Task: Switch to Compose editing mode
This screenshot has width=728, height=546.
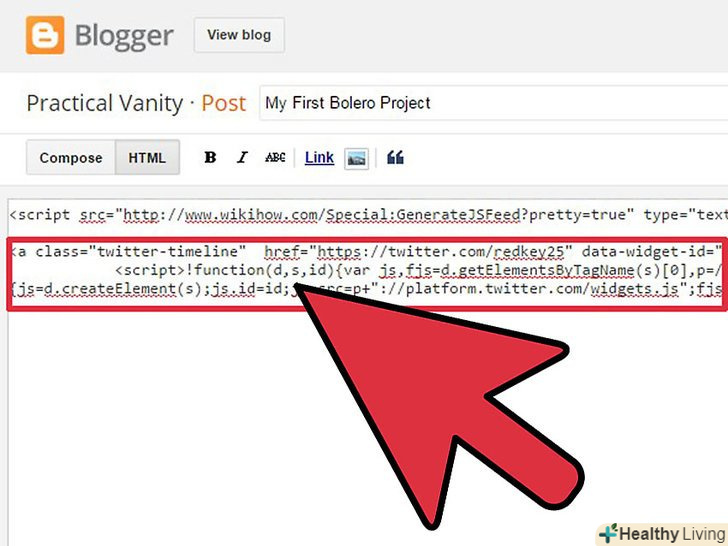Action: point(71,158)
